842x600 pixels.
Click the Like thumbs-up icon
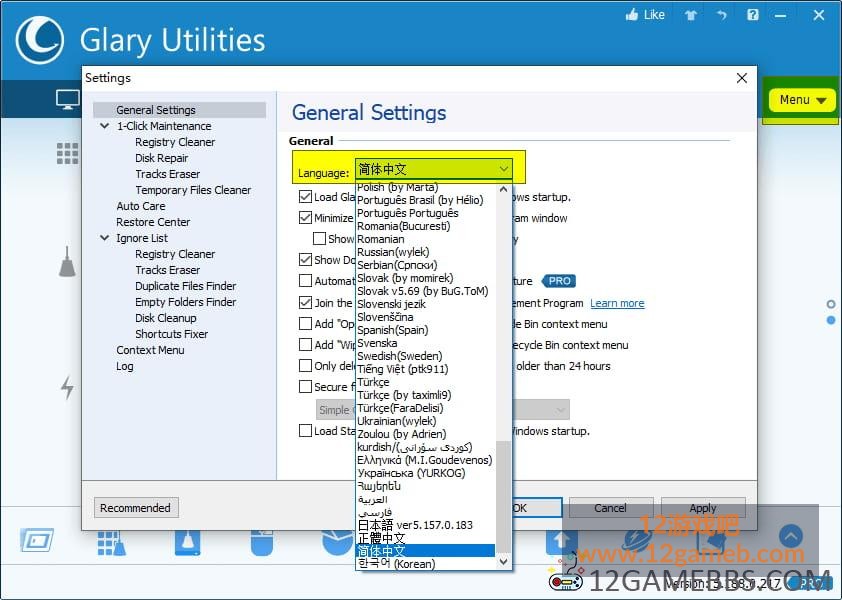pyautogui.click(x=632, y=15)
